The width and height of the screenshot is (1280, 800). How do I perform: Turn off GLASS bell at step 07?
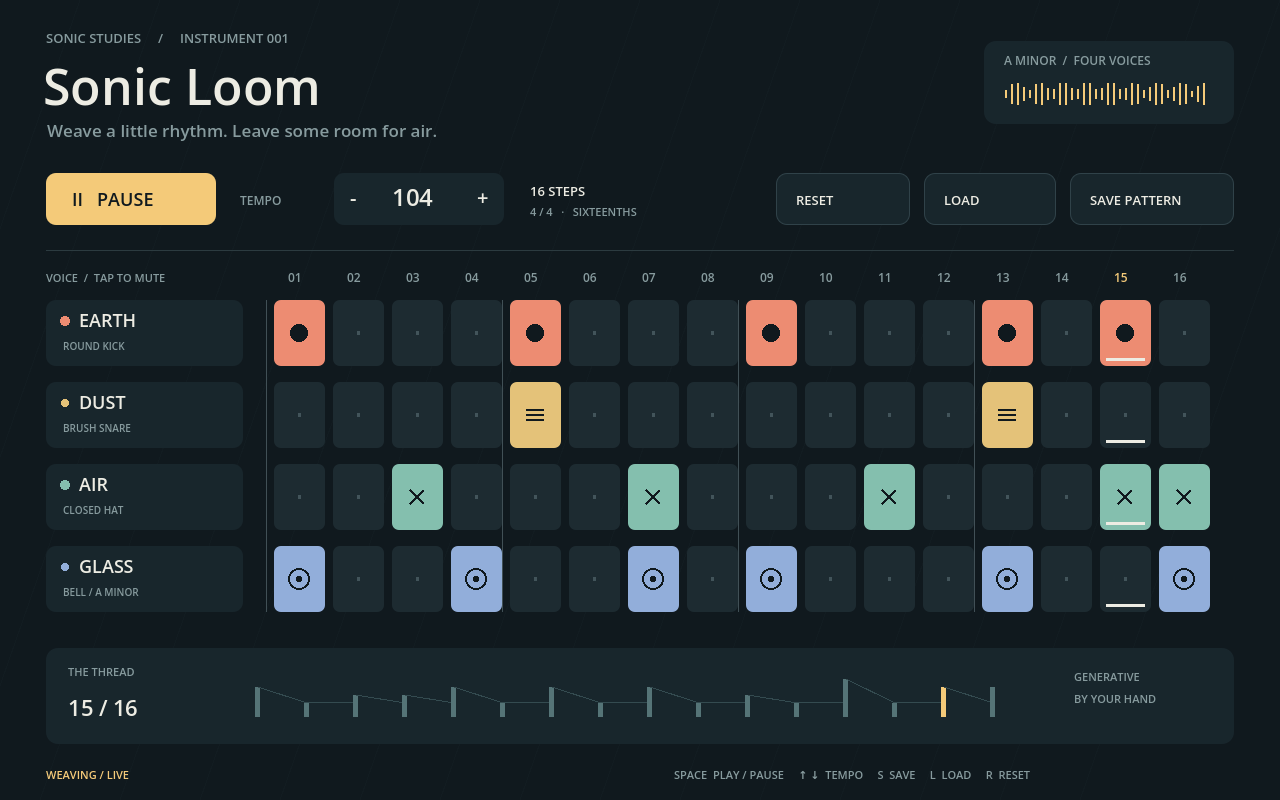point(653,579)
